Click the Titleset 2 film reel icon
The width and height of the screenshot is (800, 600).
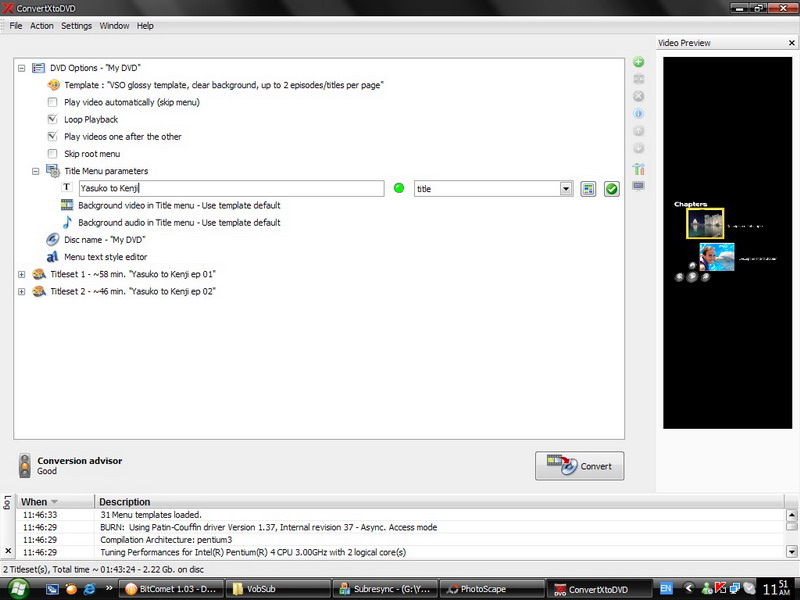coord(39,291)
